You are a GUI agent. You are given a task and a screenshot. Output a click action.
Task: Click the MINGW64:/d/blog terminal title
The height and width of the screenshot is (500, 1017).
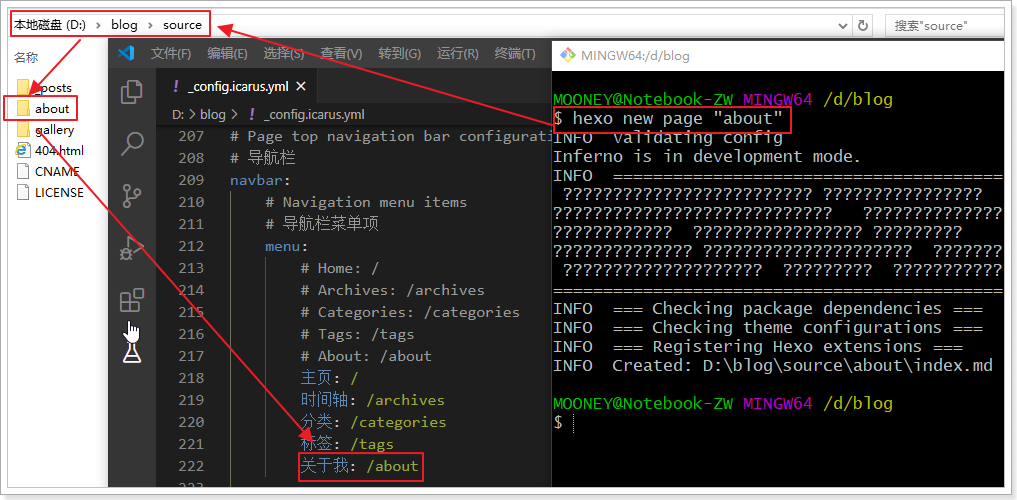pos(636,55)
